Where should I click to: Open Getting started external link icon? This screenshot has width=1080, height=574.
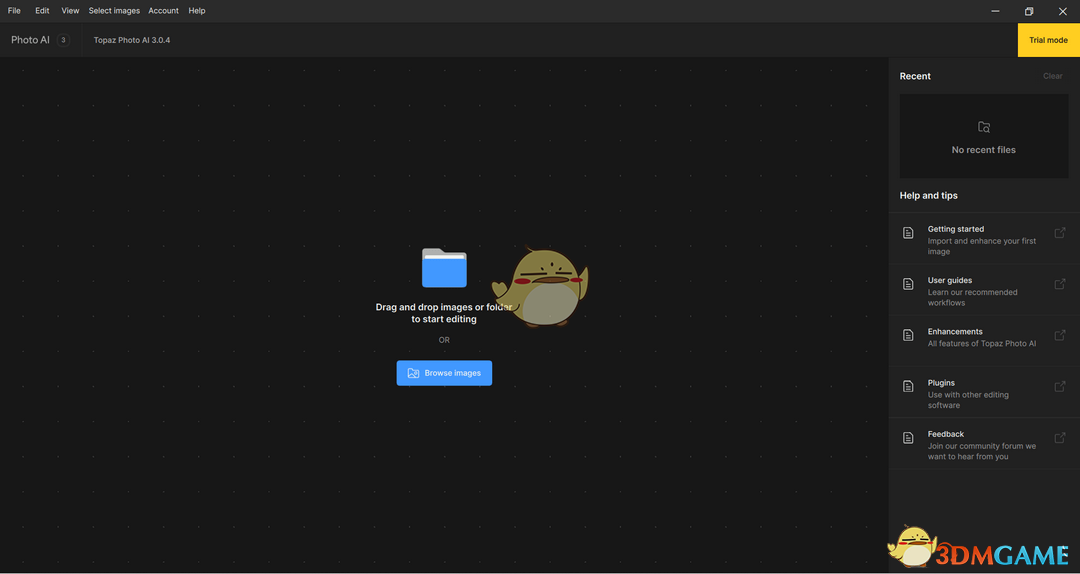pyautogui.click(x=1060, y=233)
